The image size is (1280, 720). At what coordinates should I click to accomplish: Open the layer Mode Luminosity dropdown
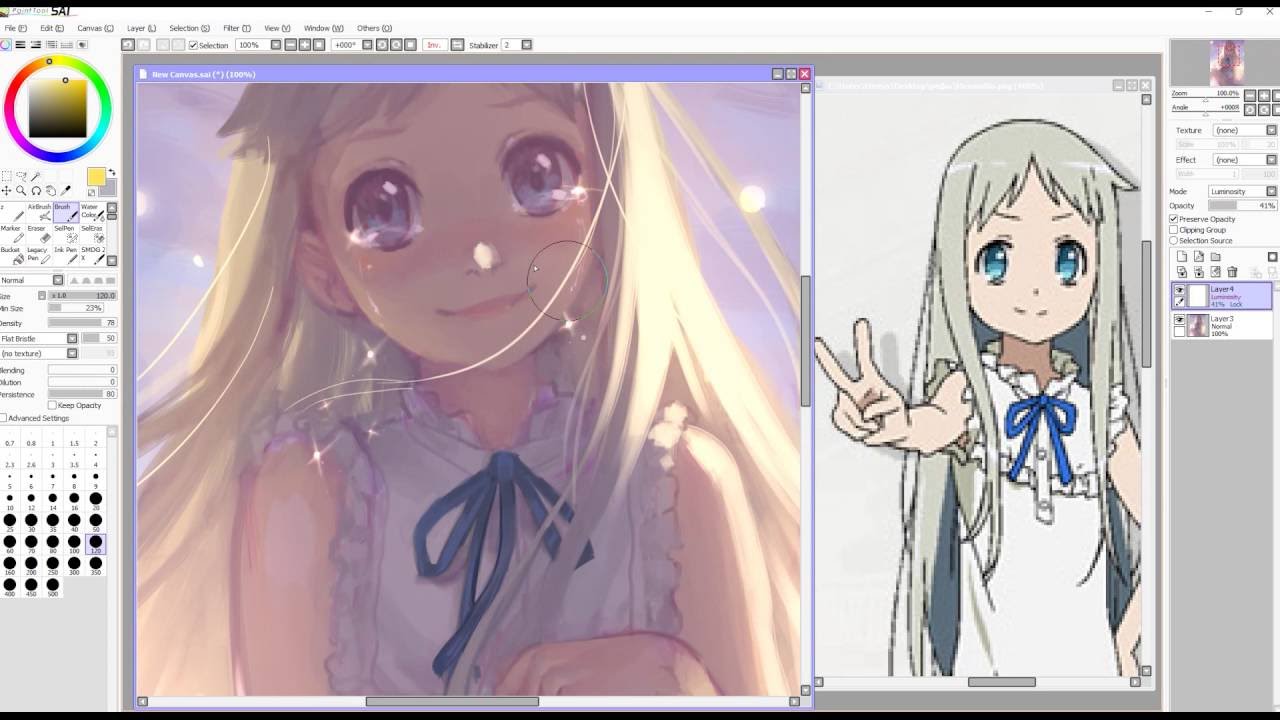click(1243, 191)
